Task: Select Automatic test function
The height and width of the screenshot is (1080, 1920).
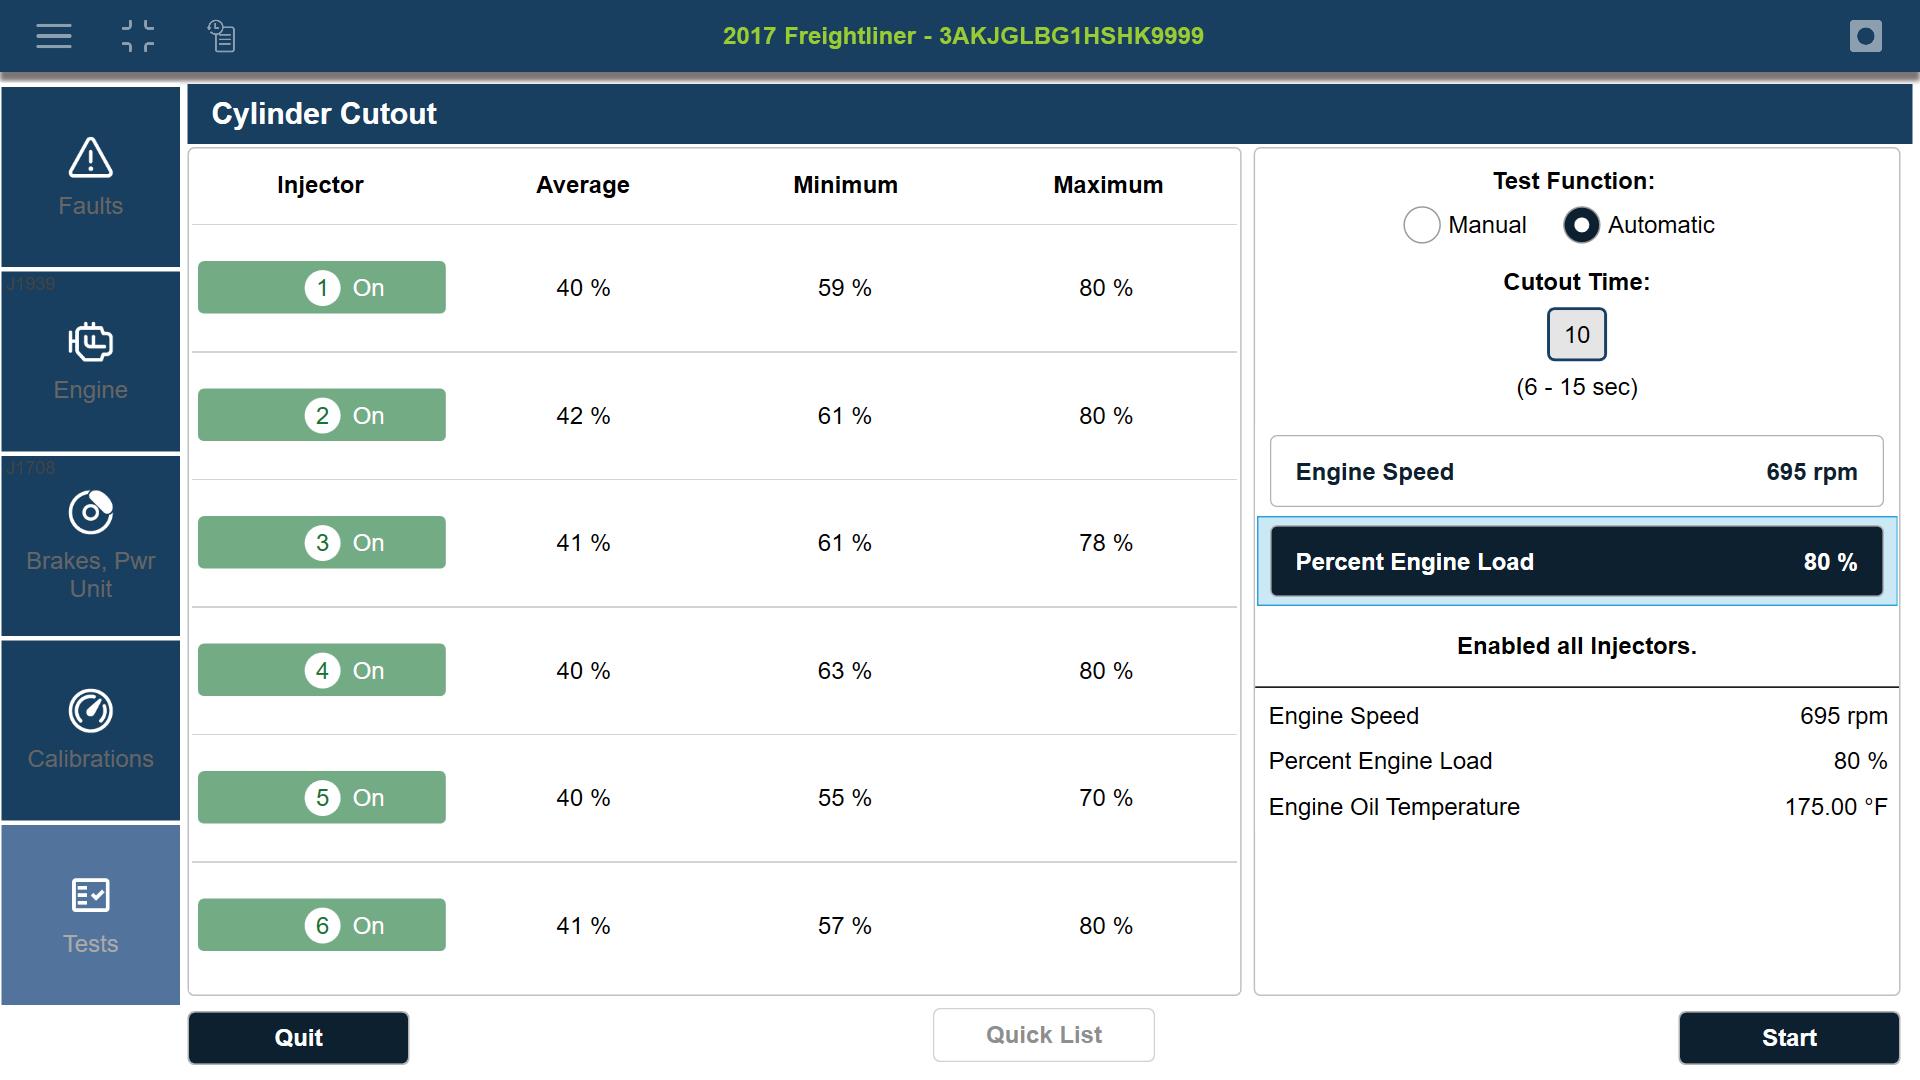Action: 1581,225
